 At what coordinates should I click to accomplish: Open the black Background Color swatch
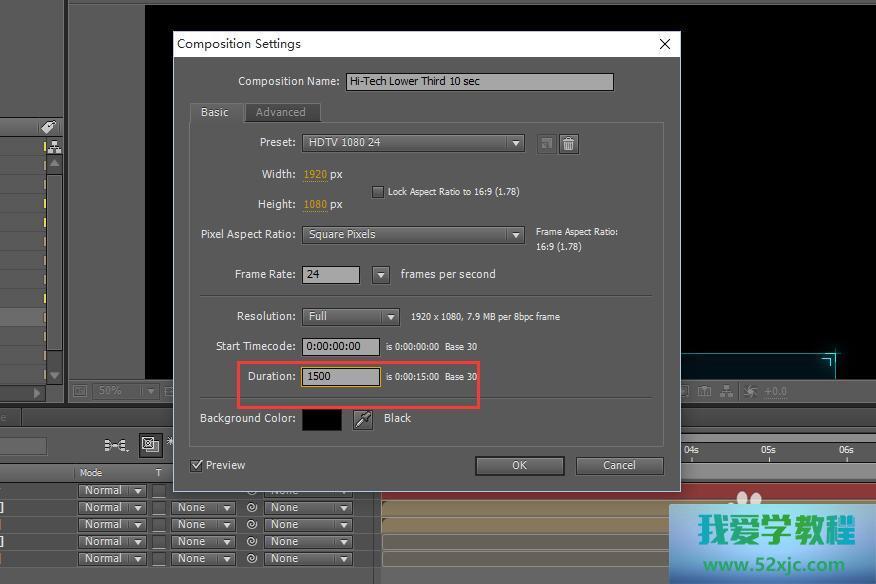pos(321,419)
